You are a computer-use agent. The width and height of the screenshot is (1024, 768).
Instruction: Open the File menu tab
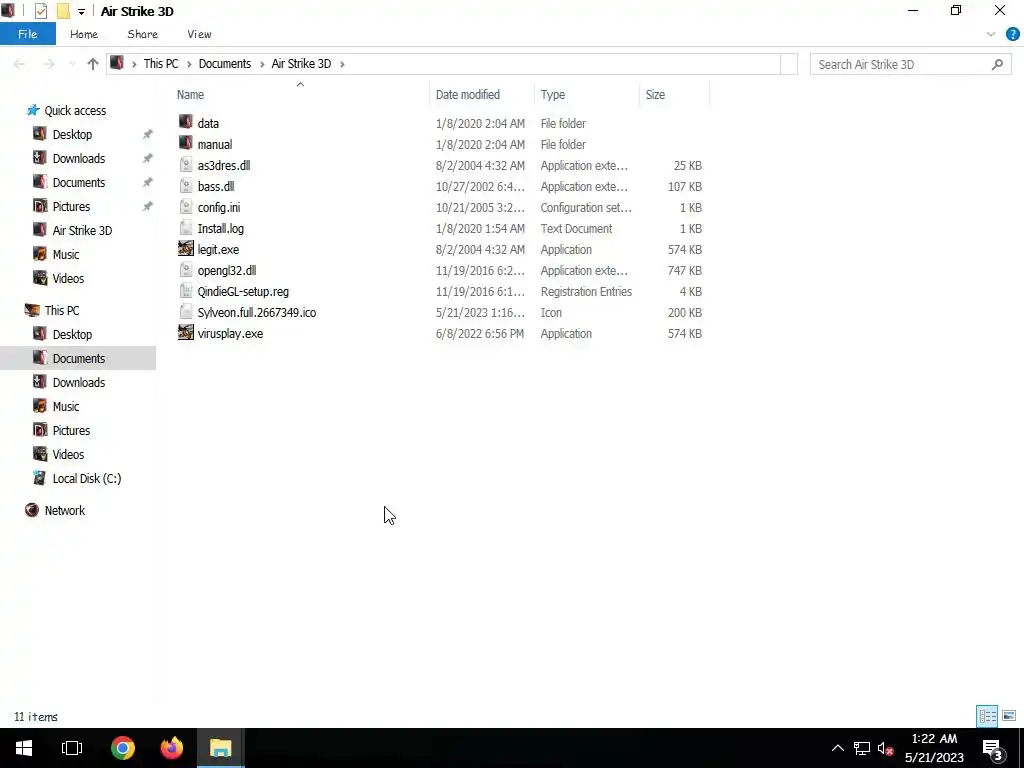click(x=27, y=34)
